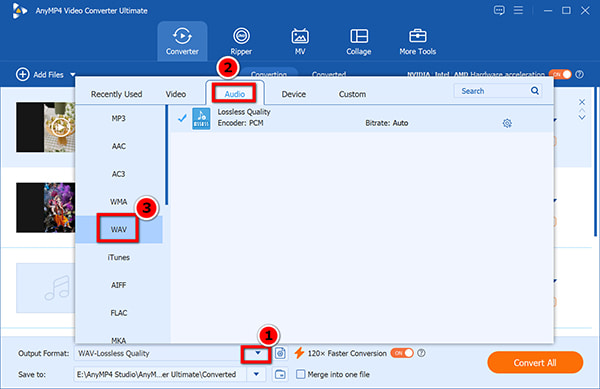Click the Convert All button
This screenshot has width=600, height=389.
535,363
